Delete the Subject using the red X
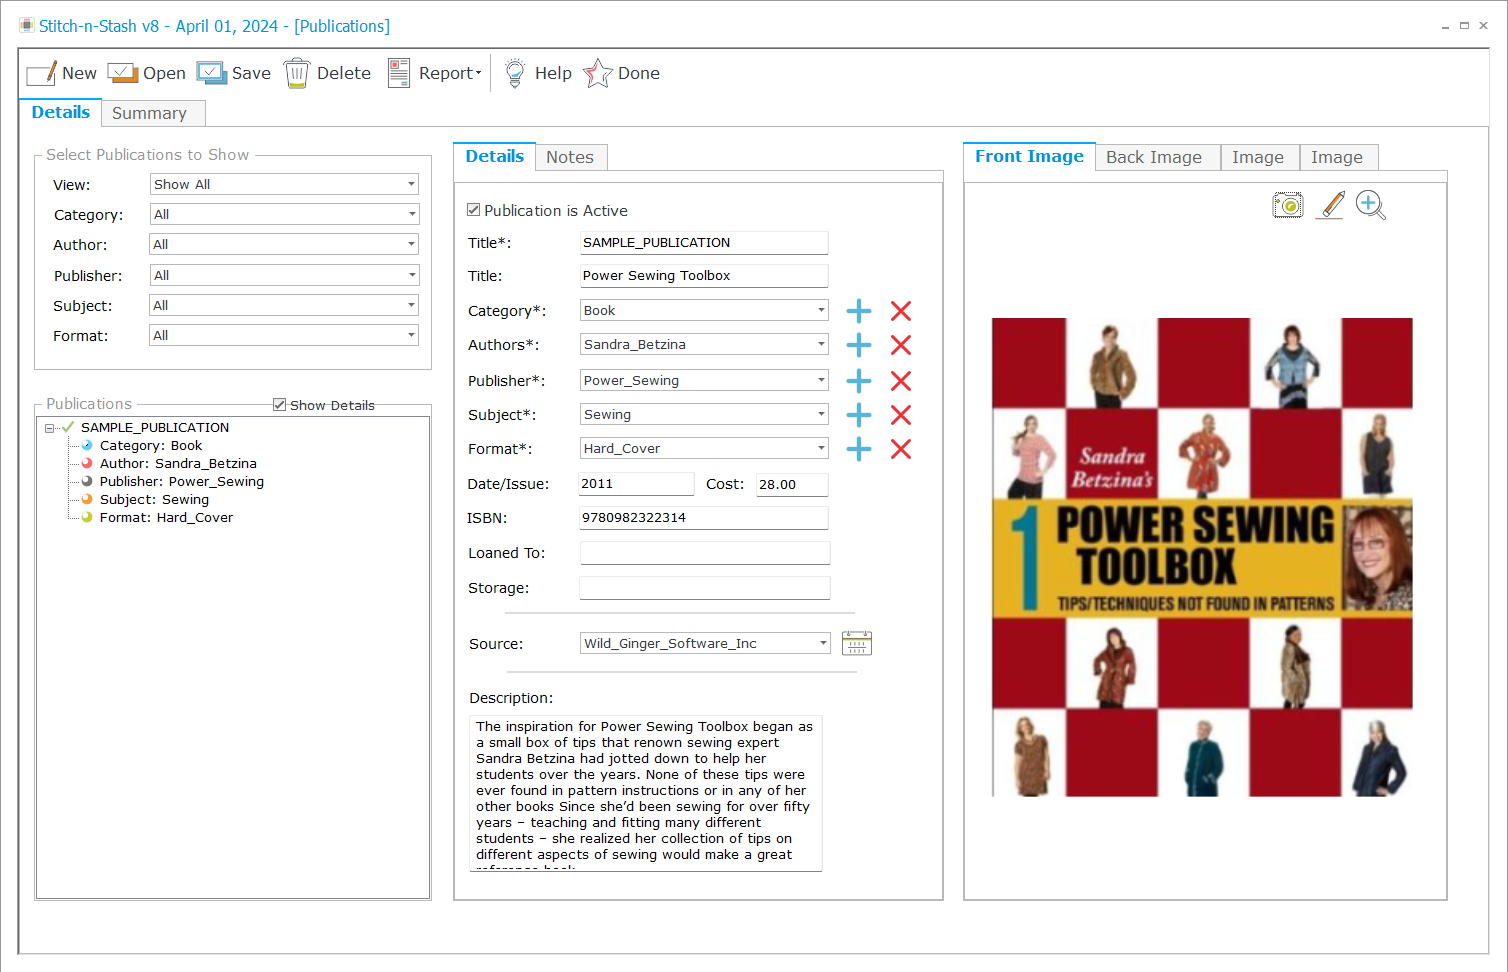This screenshot has height=972, width=1508. [x=901, y=415]
